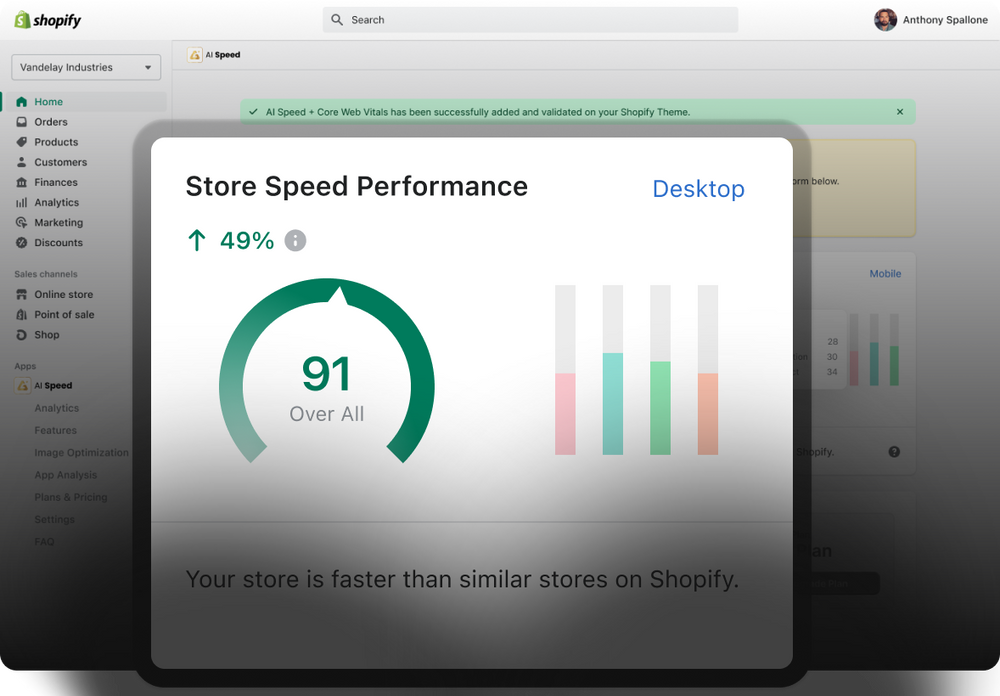Click the Orders inbox icon
This screenshot has height=696, width=1000.
[22, 122]
